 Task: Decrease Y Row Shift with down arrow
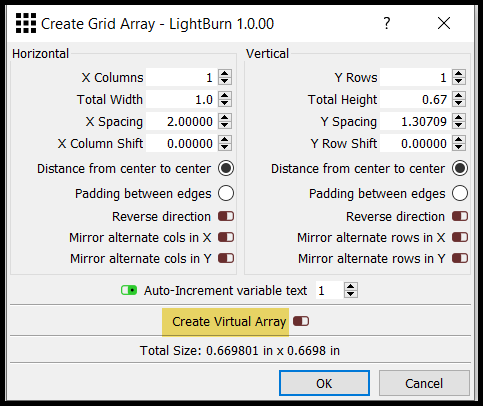459,147
